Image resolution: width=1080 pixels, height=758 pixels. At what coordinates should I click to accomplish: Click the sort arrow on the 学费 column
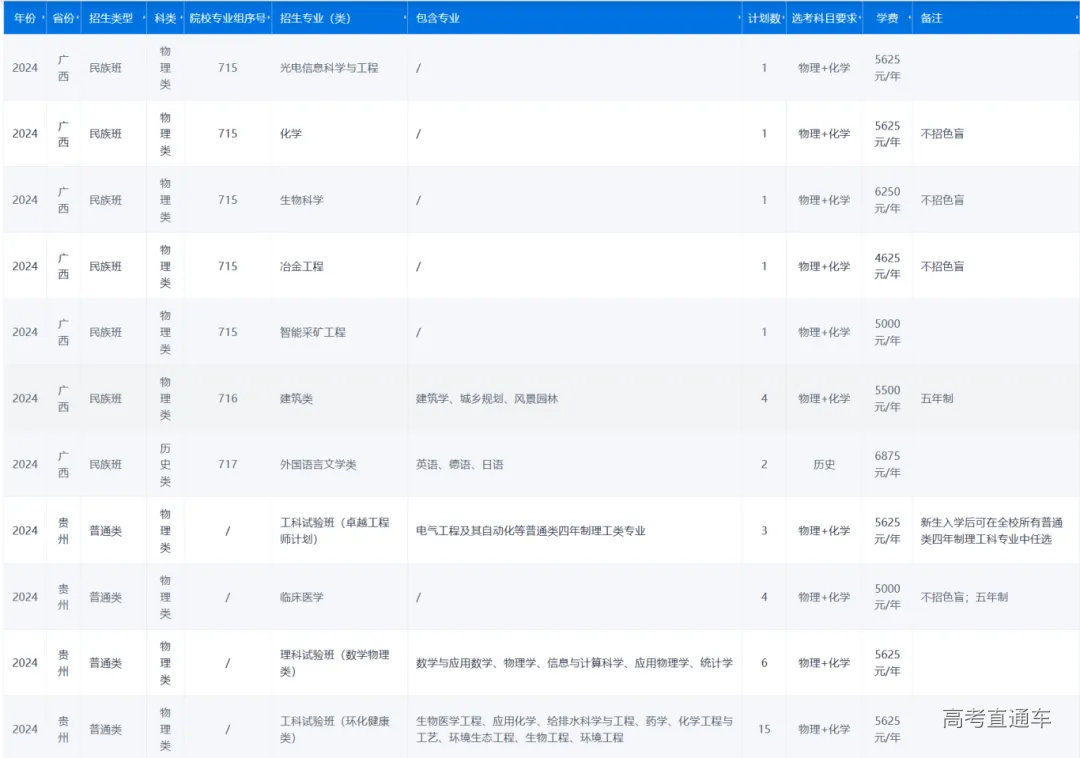[910, 17]
